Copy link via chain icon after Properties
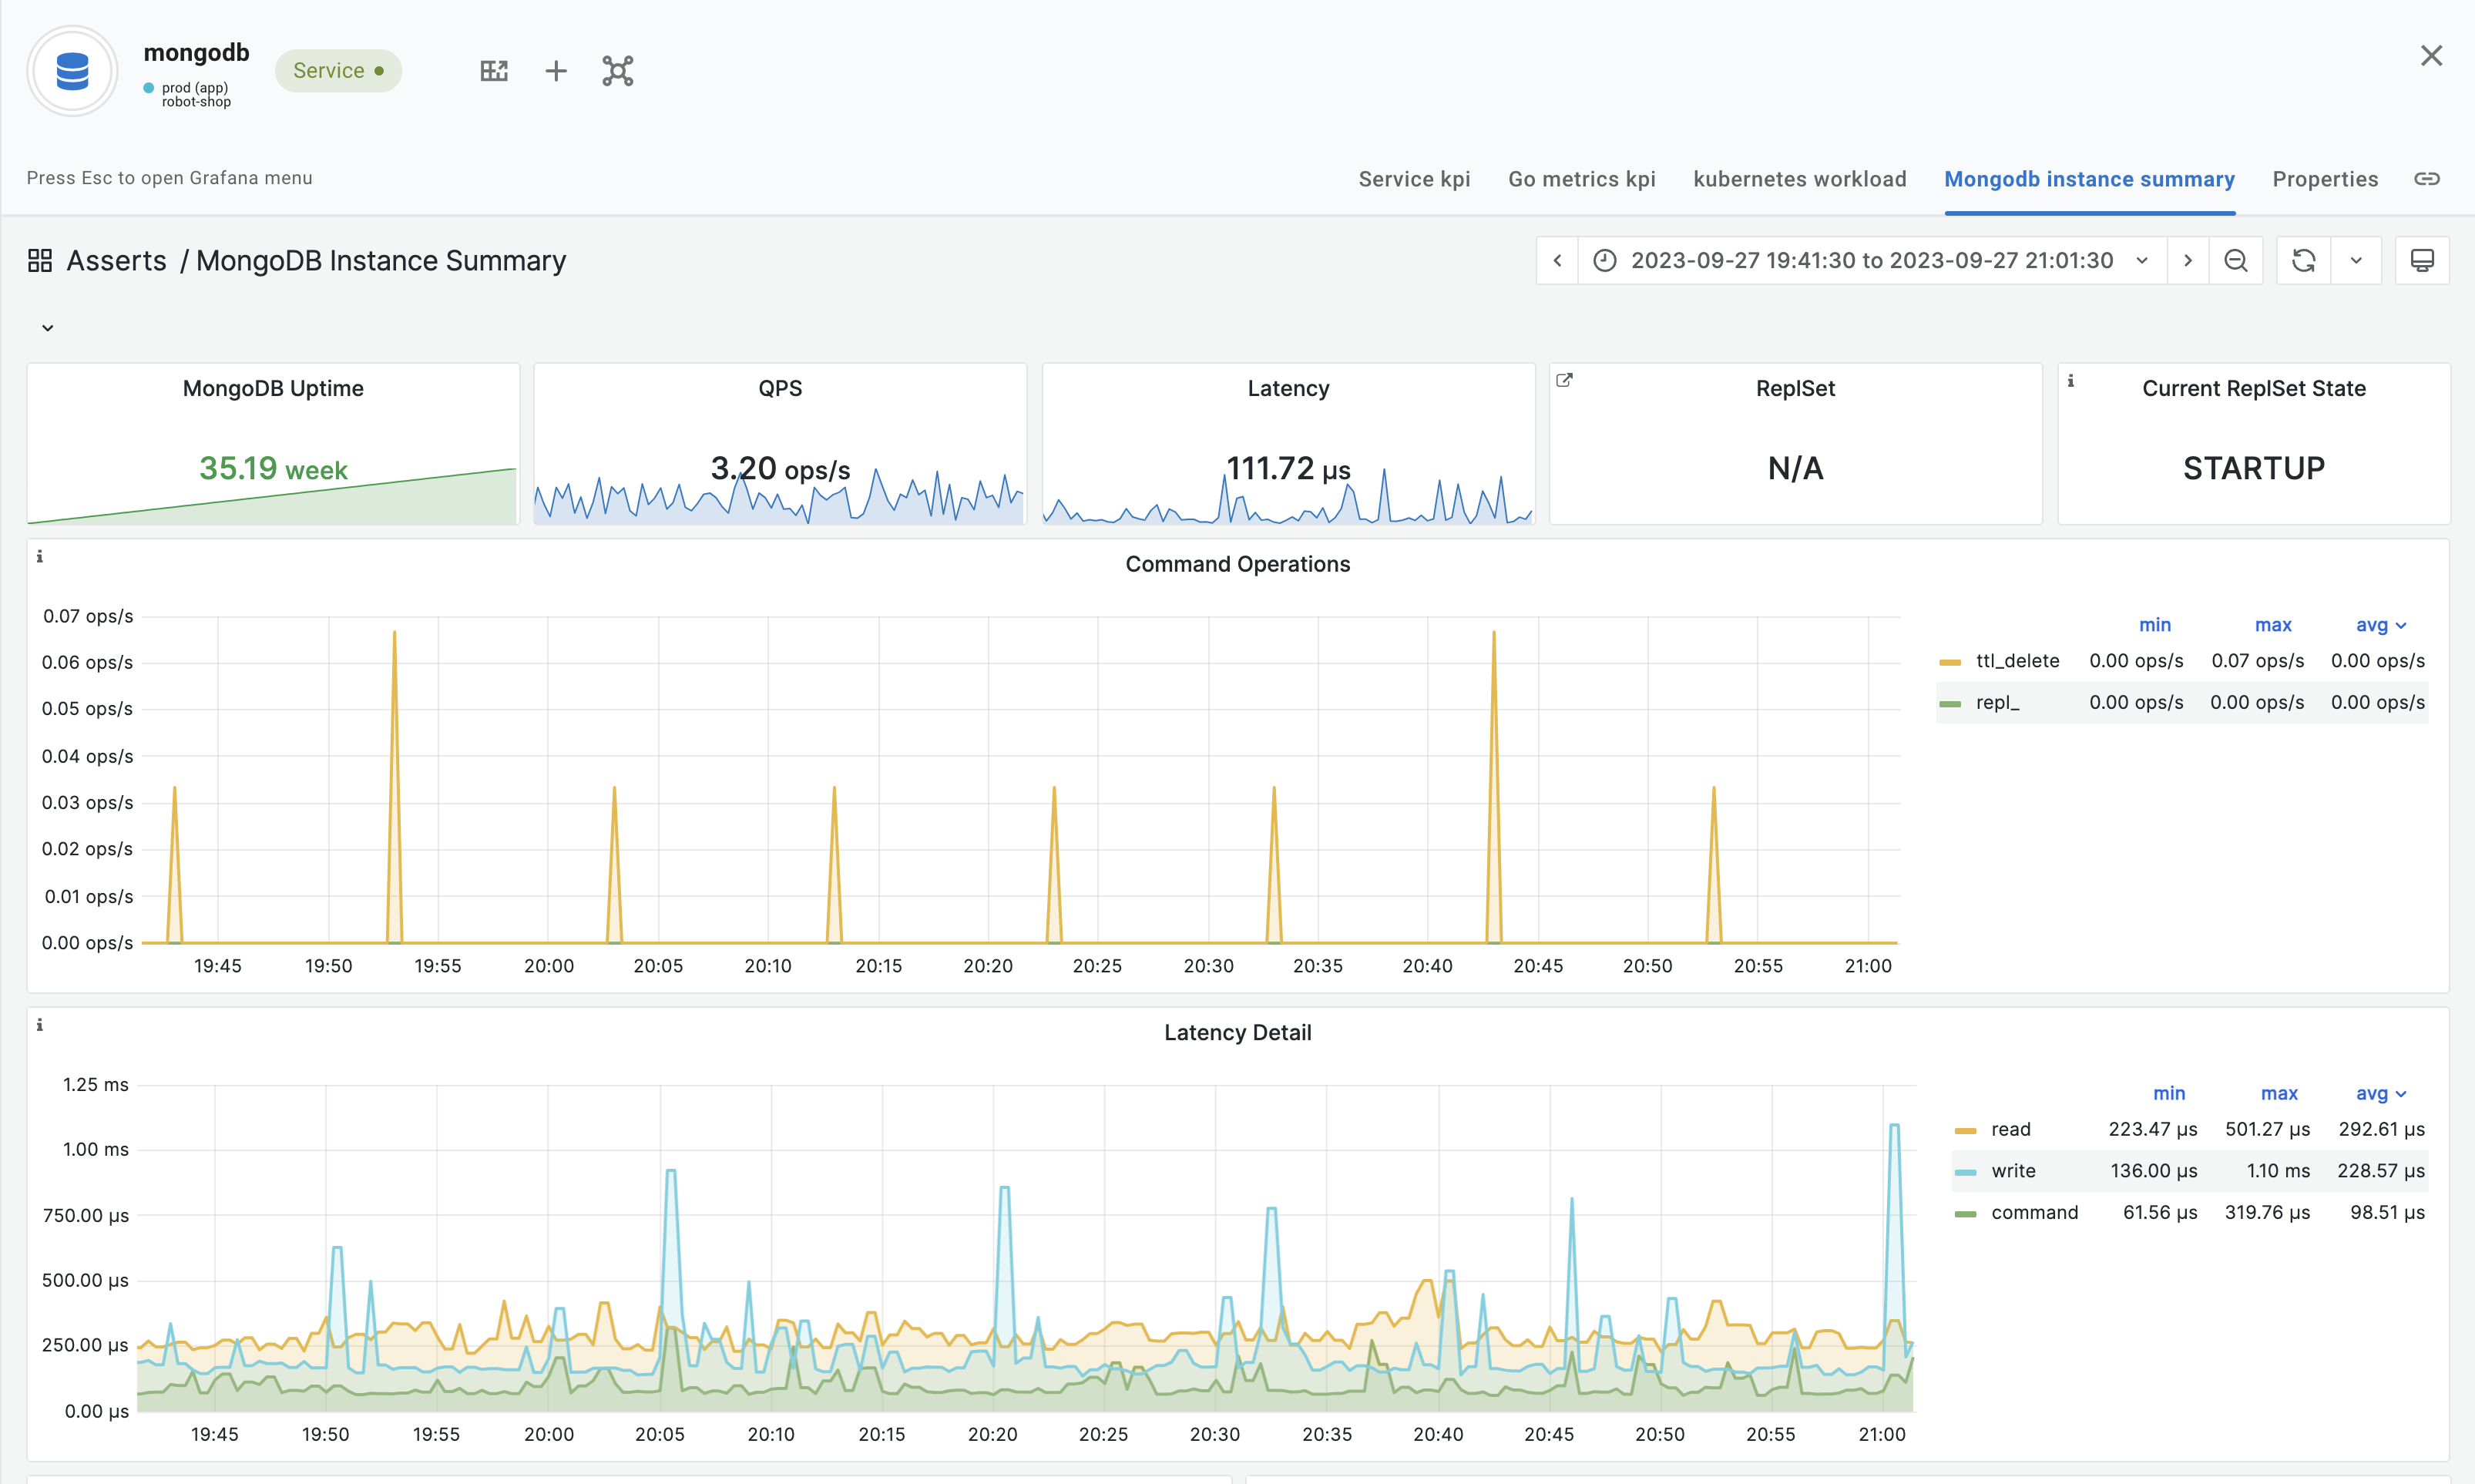 click(x=2427, y=179)
